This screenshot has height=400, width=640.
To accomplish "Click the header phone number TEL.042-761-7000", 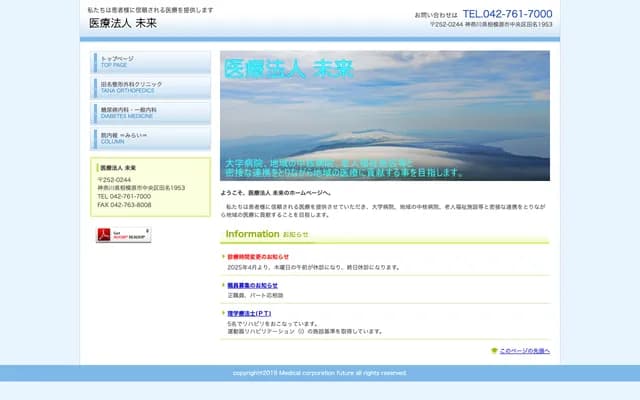I will [x=507, y=14].
